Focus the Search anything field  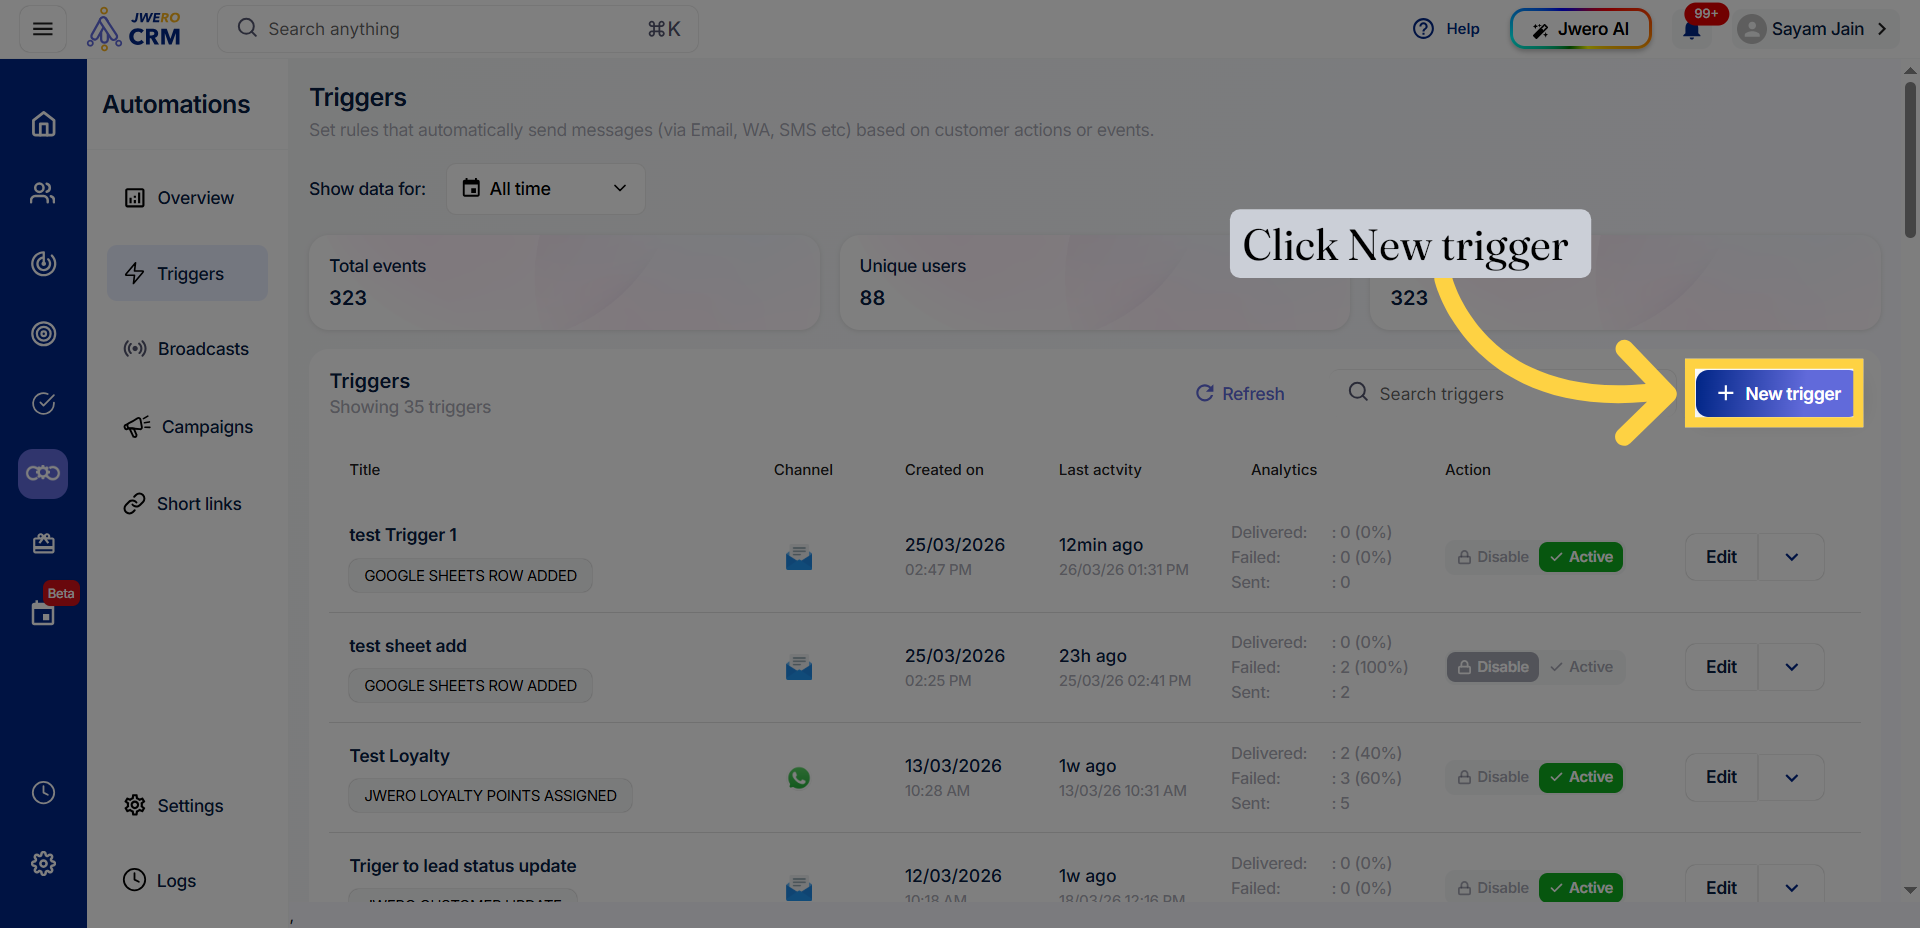(x=458, y=29)
